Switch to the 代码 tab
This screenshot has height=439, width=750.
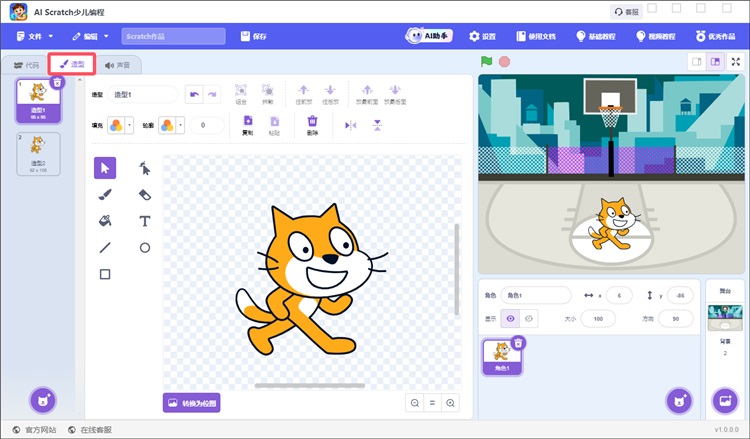click(x=25, y=65)
